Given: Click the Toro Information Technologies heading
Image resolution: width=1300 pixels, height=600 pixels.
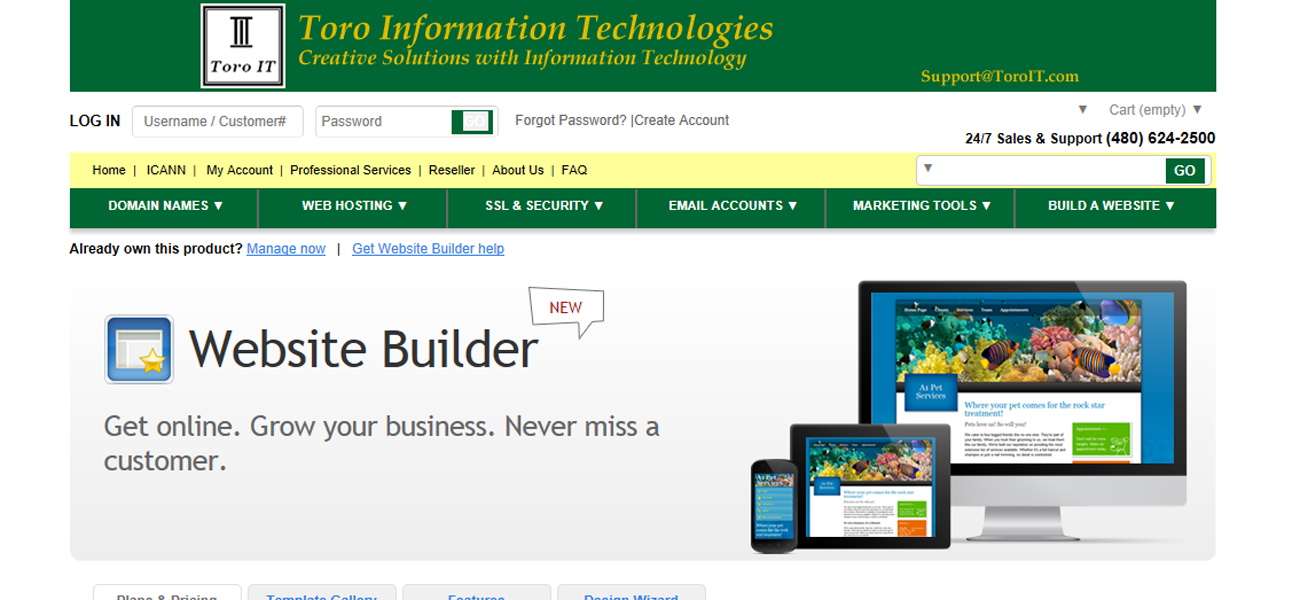Looking at the screenshot, I should 536,27.
